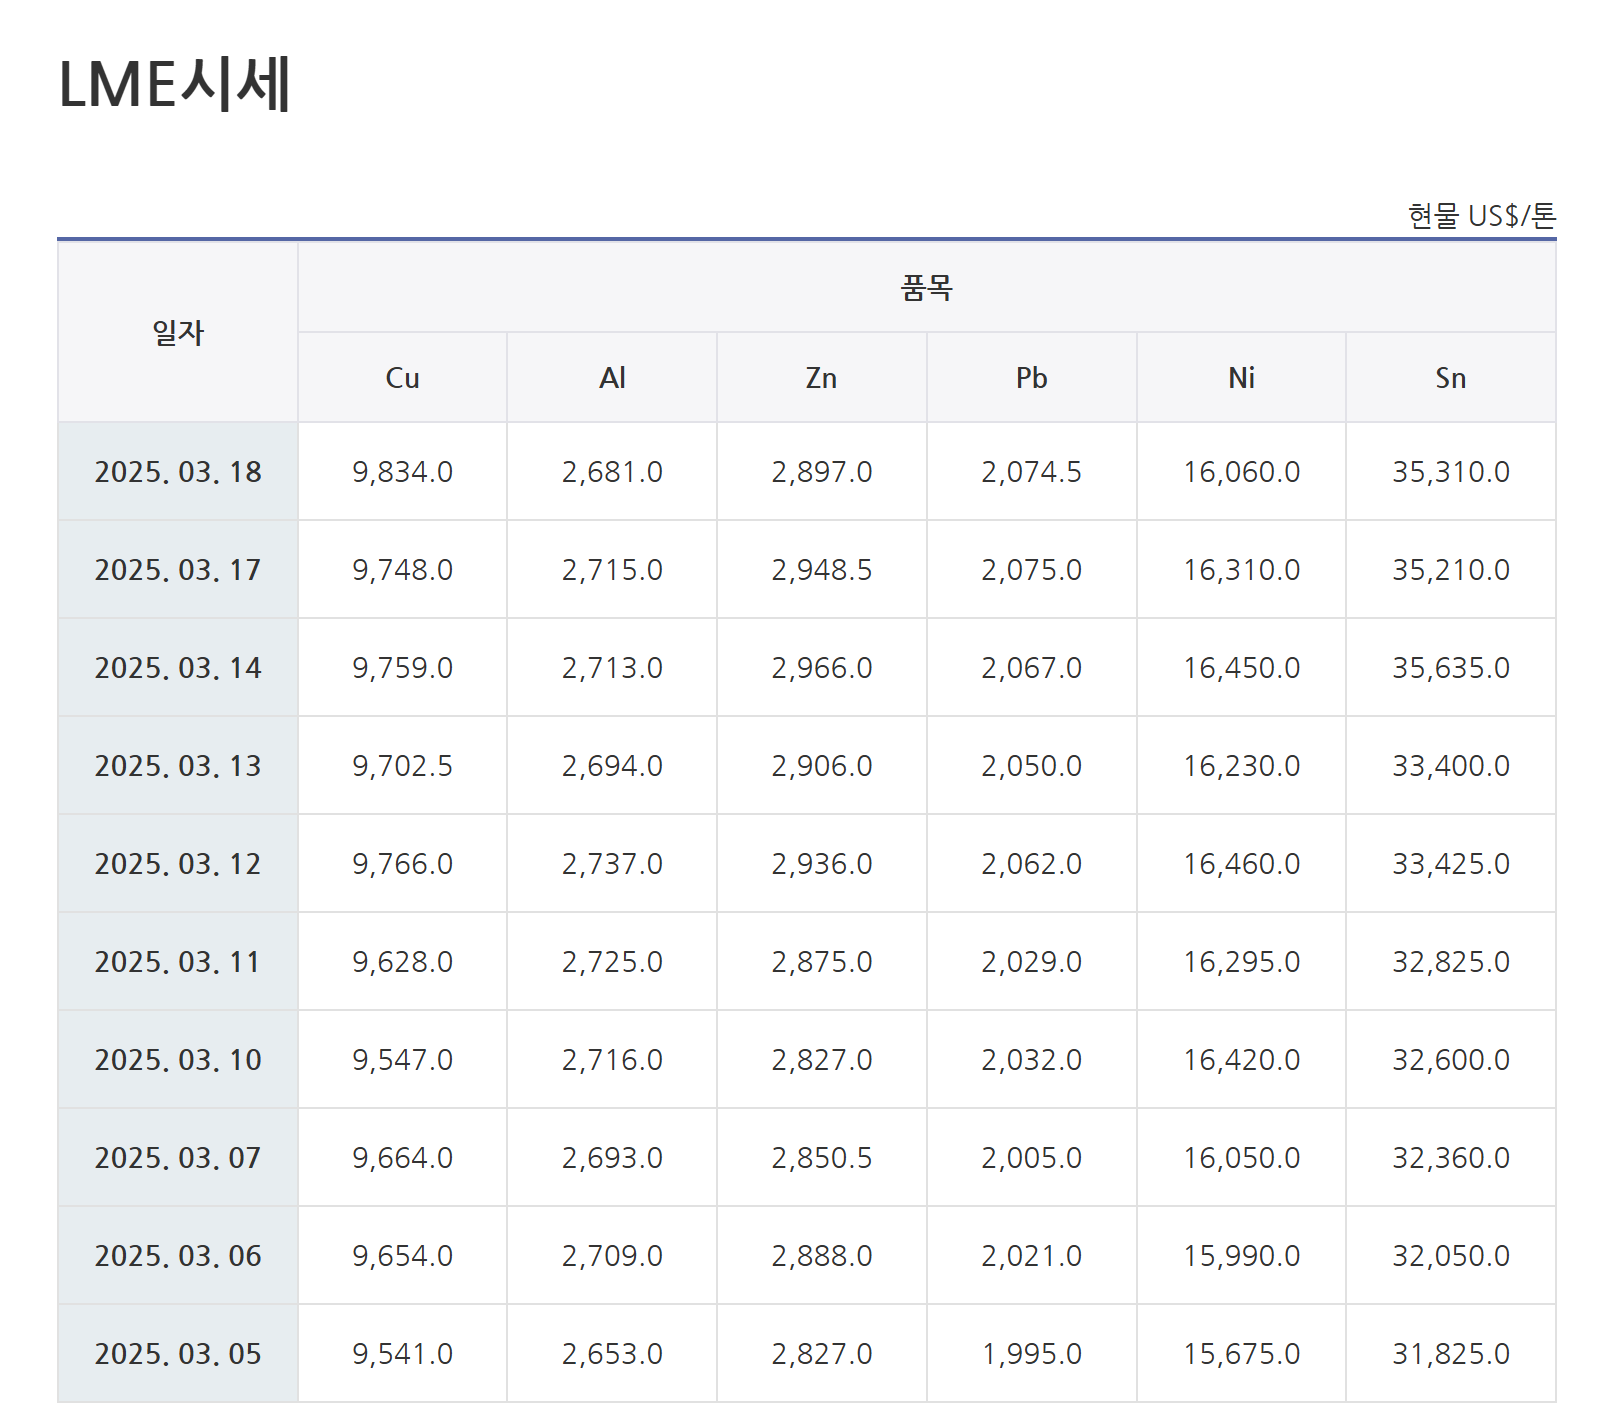Click the 2025. 03. 10 date cell
The height and width of the screenshot is (1403, 1623).
(178, 1060)
